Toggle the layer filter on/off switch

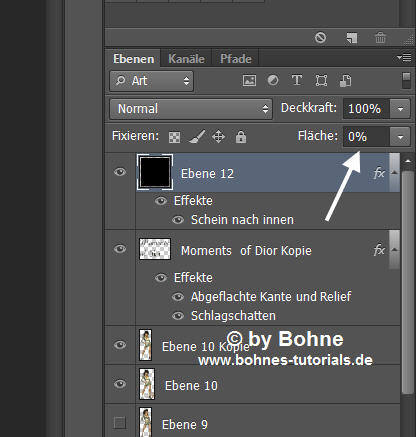[x=406, y=81]
